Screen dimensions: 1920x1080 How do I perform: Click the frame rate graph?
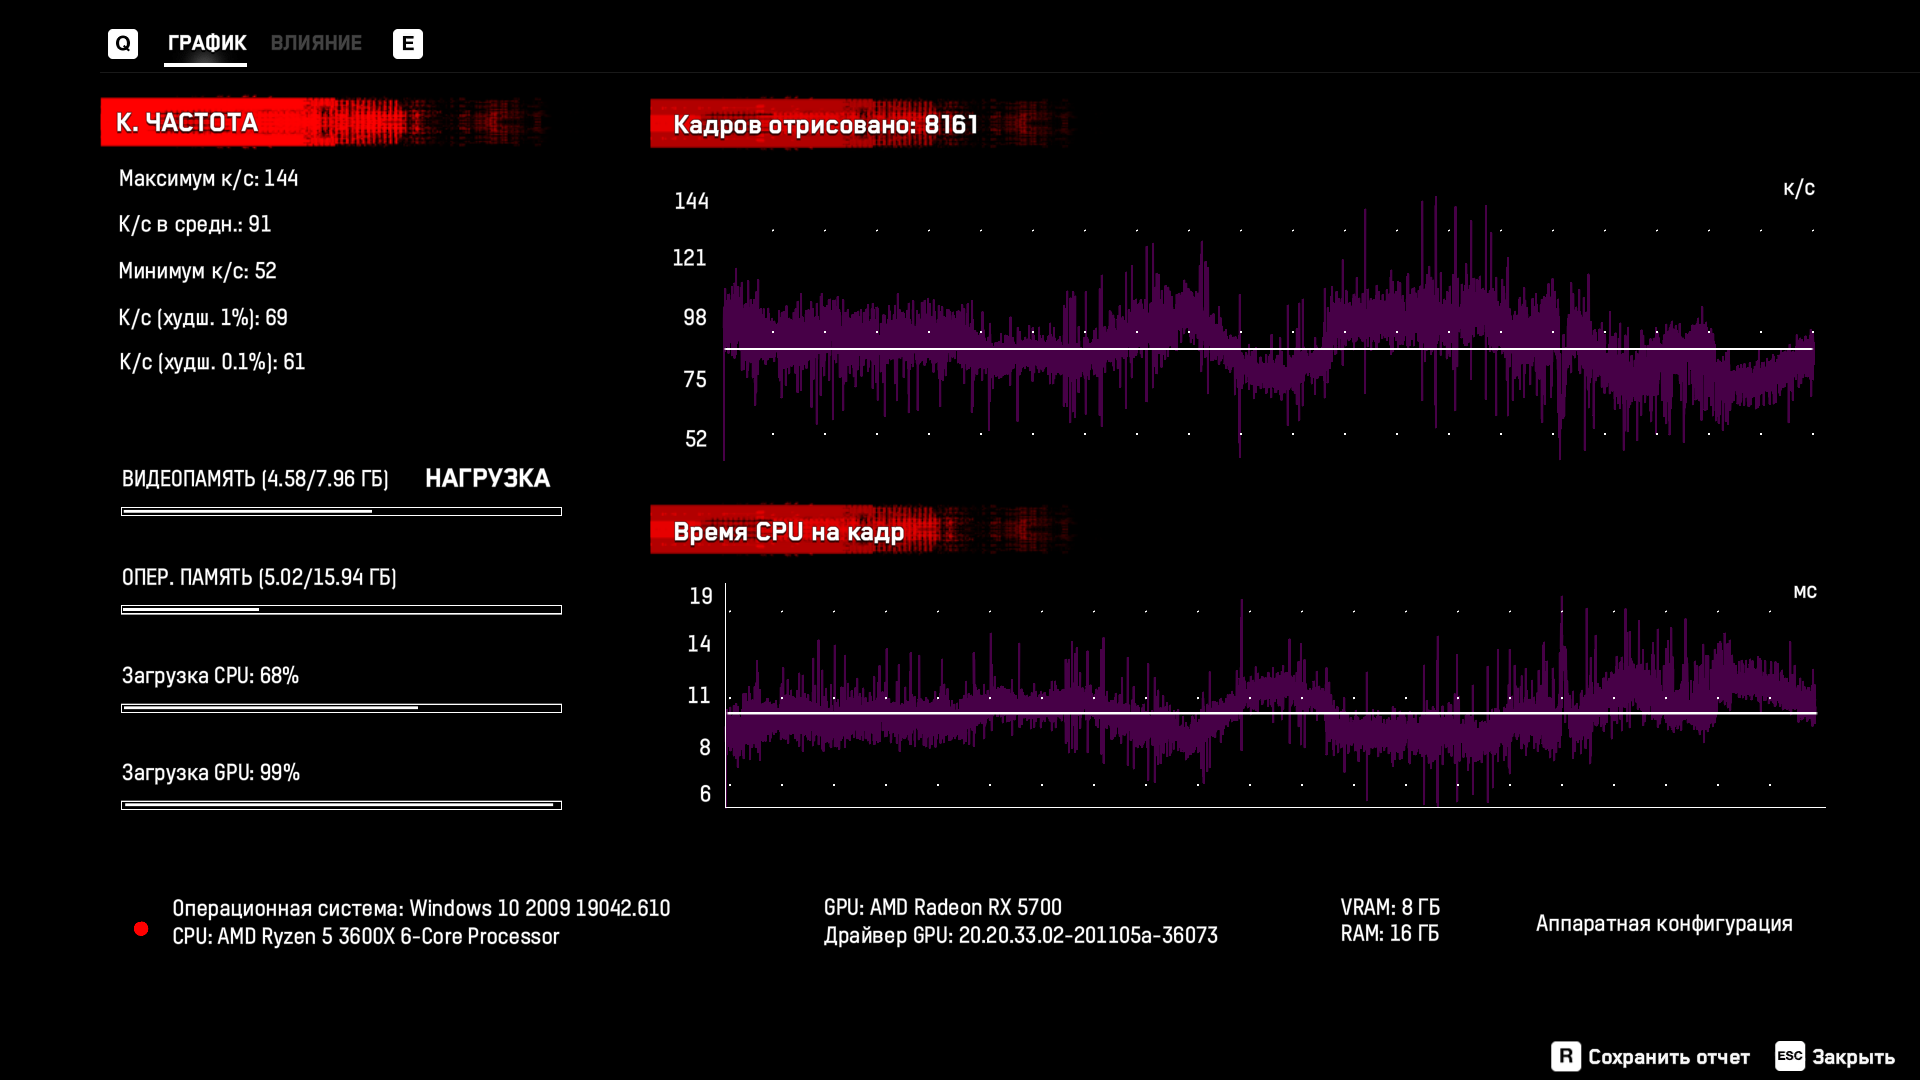pyautogui.click(x=1268, y=330)
